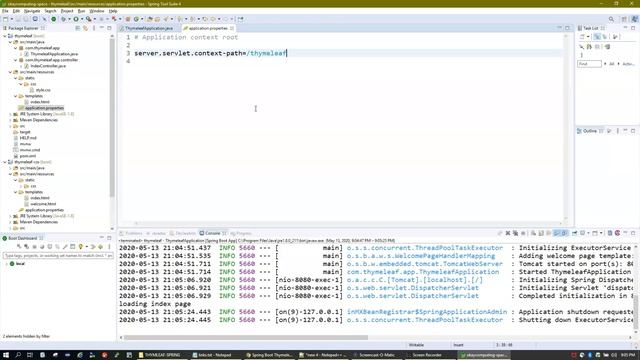Select the Spring perspective icon
The width and height of the screenshot is (640, 360).
pos(635,19)
